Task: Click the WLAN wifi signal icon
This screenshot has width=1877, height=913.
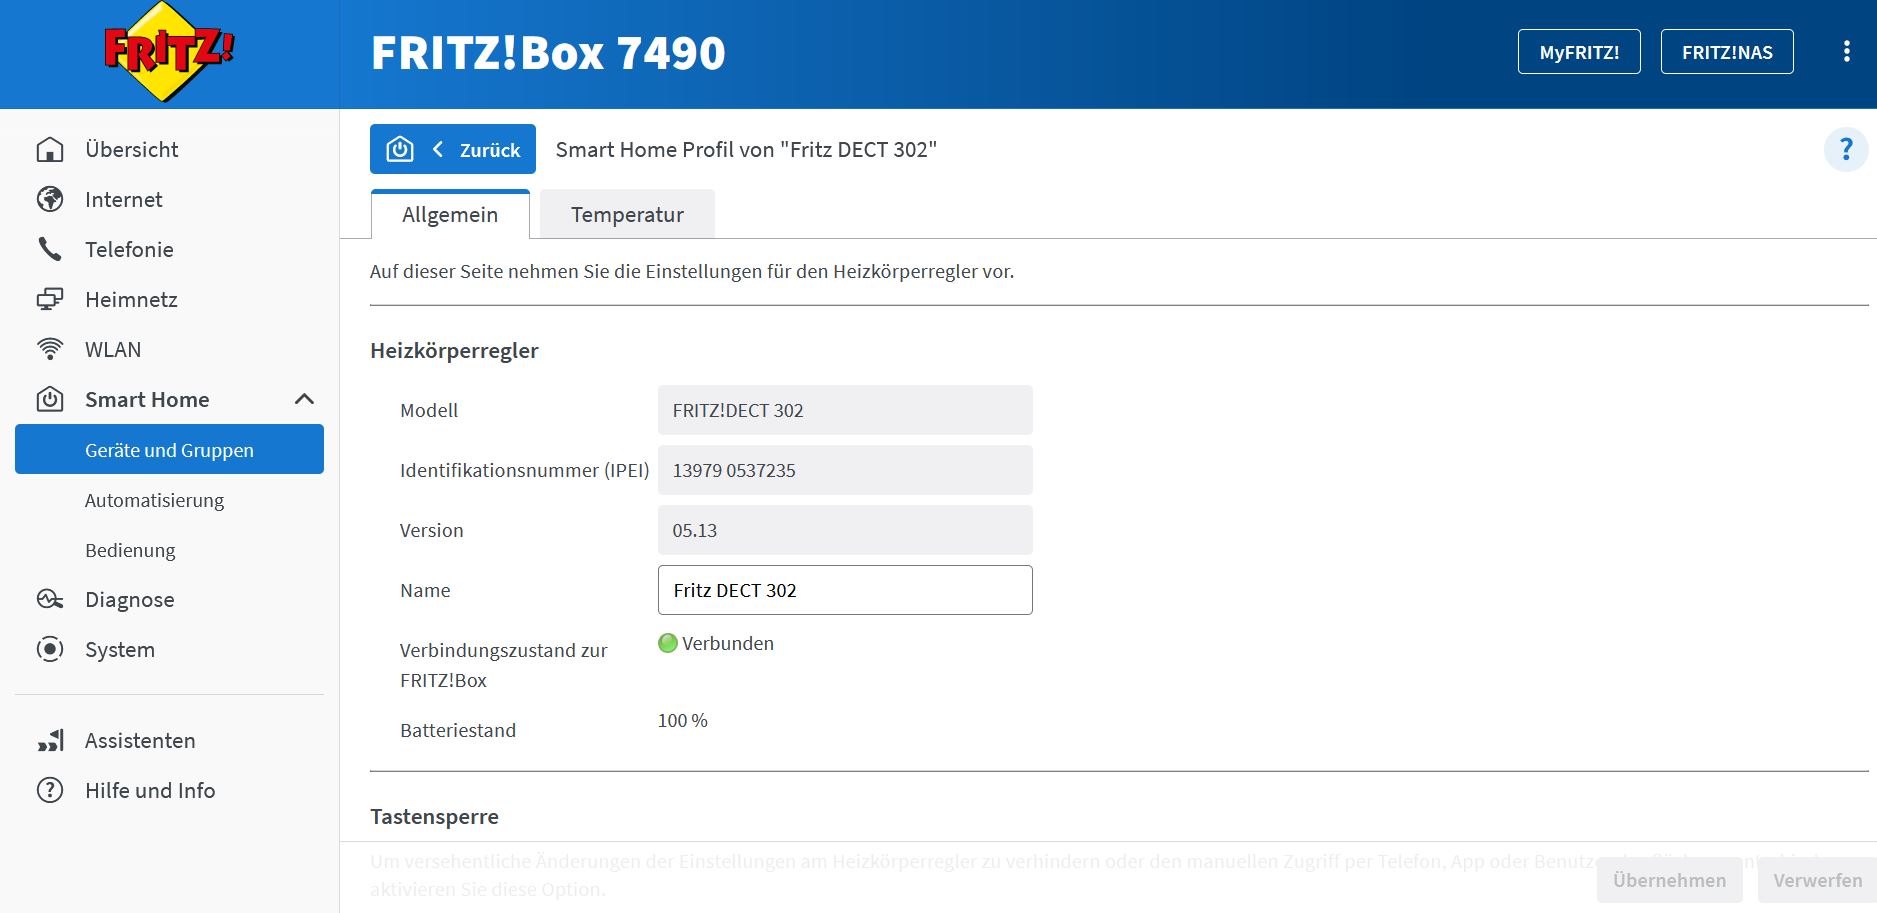Action: tap(50, 349)
